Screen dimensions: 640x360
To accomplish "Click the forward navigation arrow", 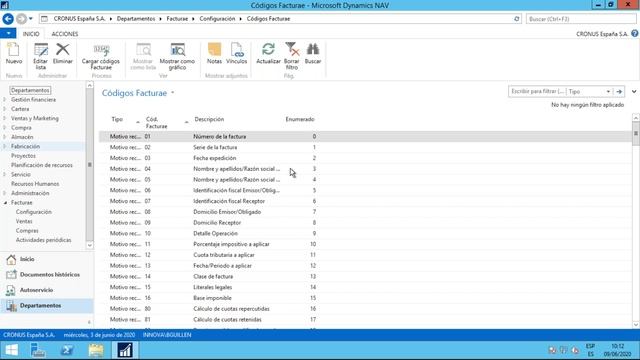I will pos(21,19).
